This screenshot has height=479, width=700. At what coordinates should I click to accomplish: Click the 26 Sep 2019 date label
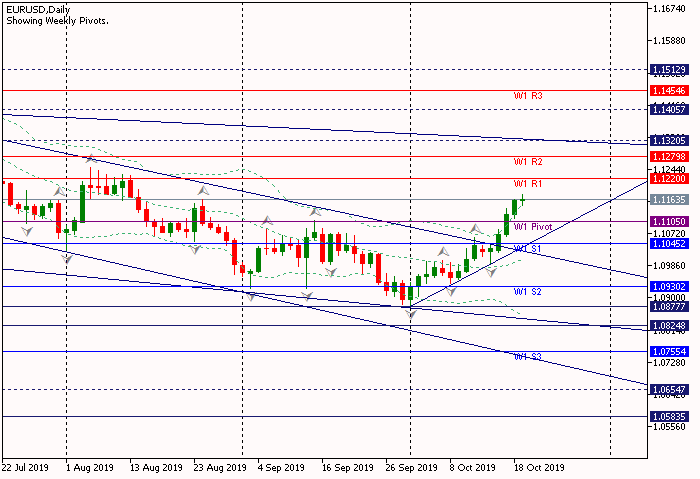pyautogui.click(x=410, y=467)
